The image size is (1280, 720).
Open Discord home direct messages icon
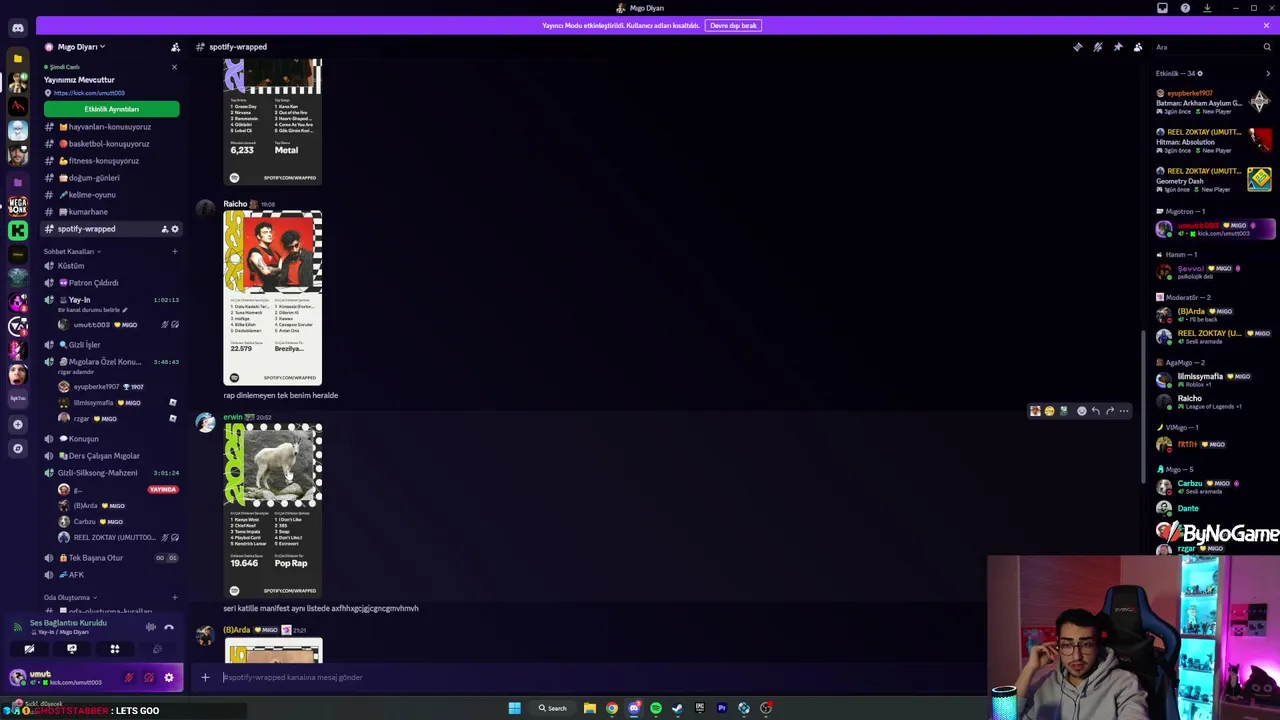[18, 28]
